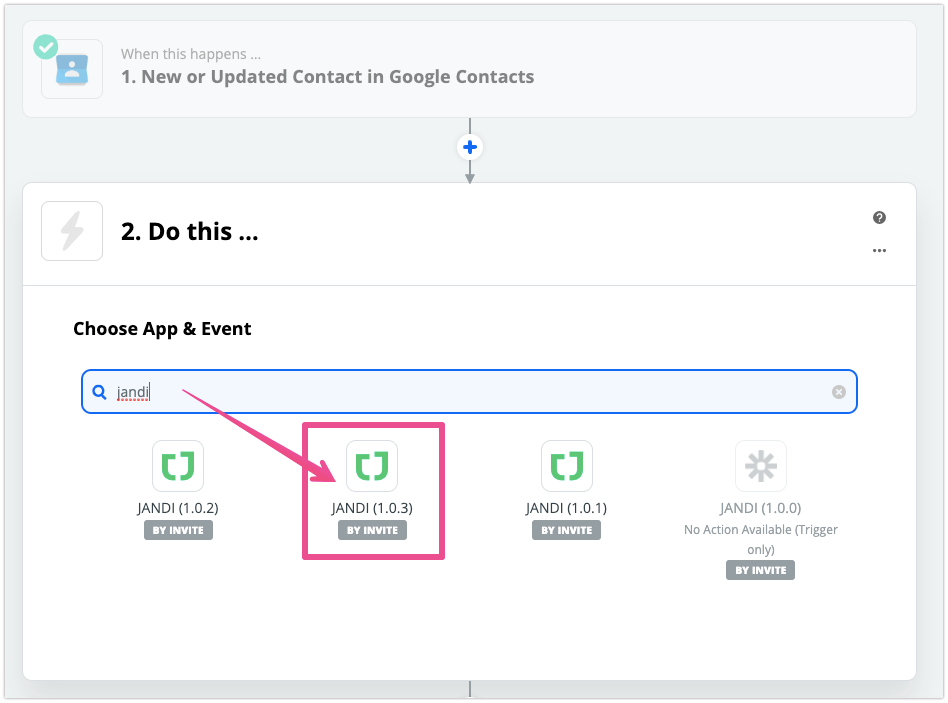Click the greyed JANDI (1.0.0) icon
Screen dimensions: 948x703
click(761, 466)
